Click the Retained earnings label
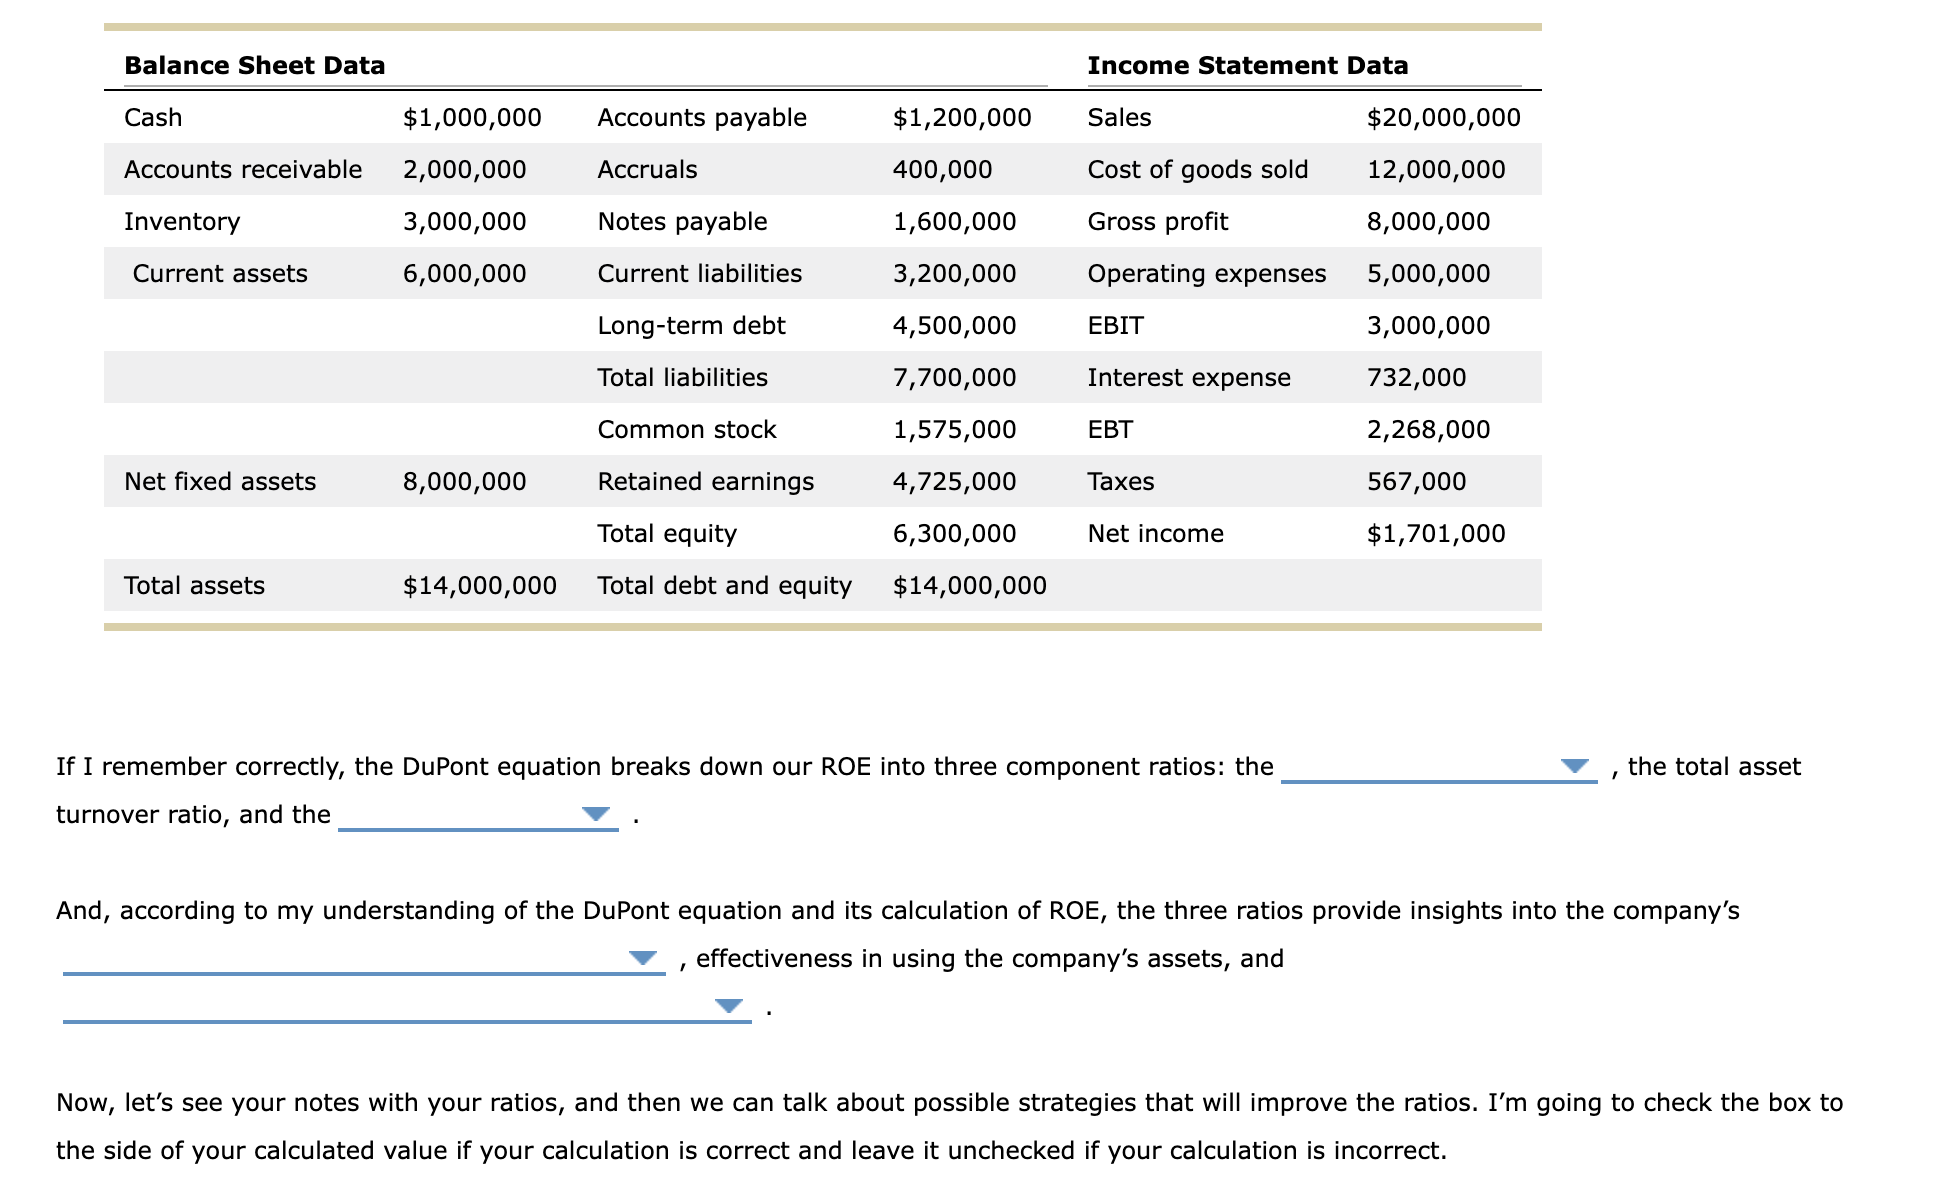The width and height of the screenshot is (1960, 1192). click(705, 482)
